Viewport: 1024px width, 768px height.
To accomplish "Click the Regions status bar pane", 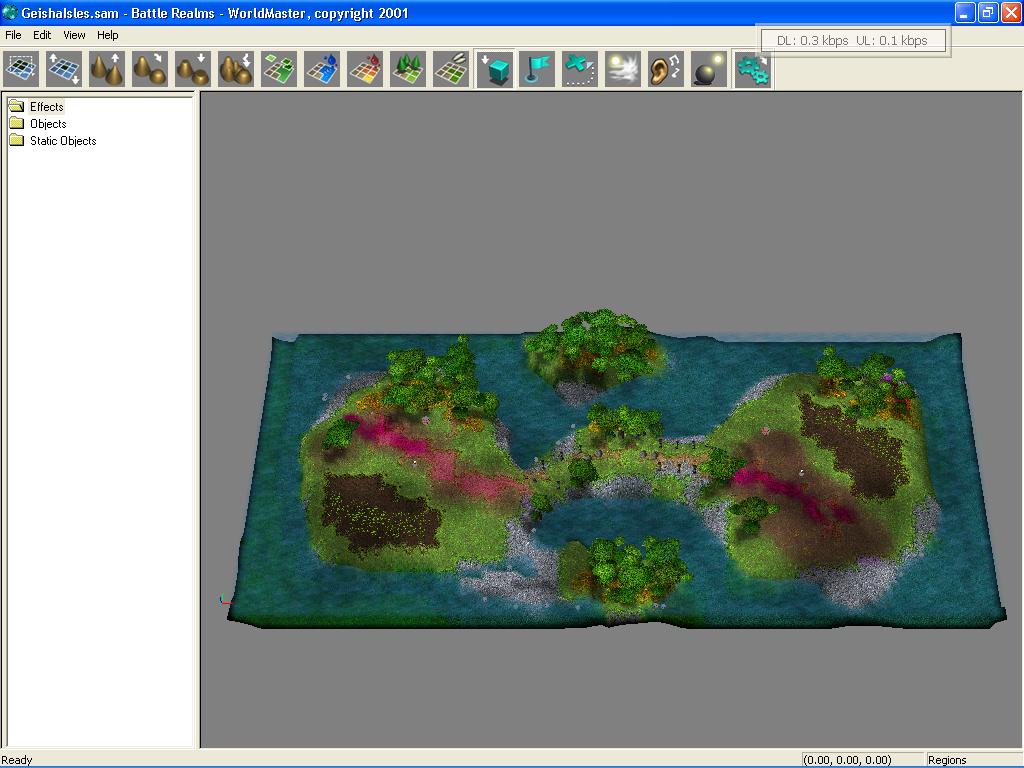I will 973,760.
